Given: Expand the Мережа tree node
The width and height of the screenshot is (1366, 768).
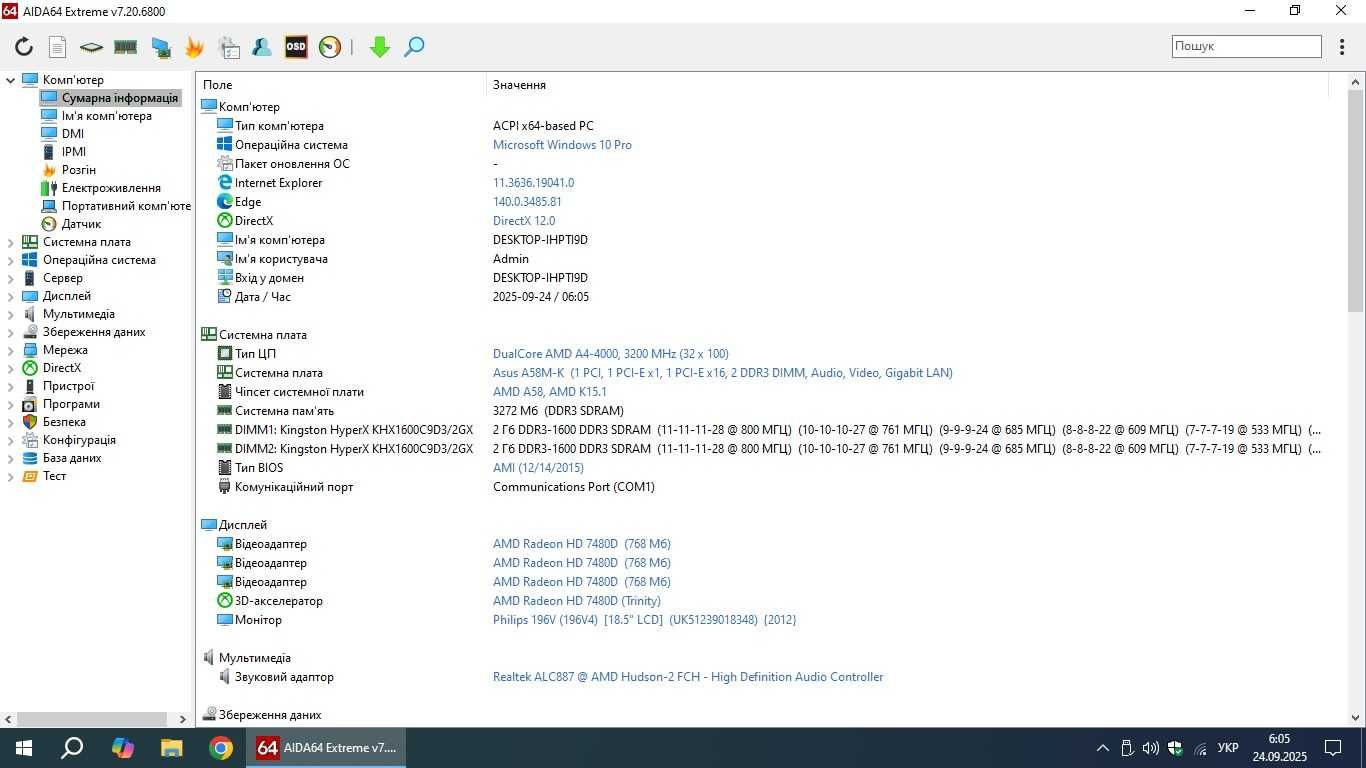Looking at the screenshot, I should pos(10,350).
